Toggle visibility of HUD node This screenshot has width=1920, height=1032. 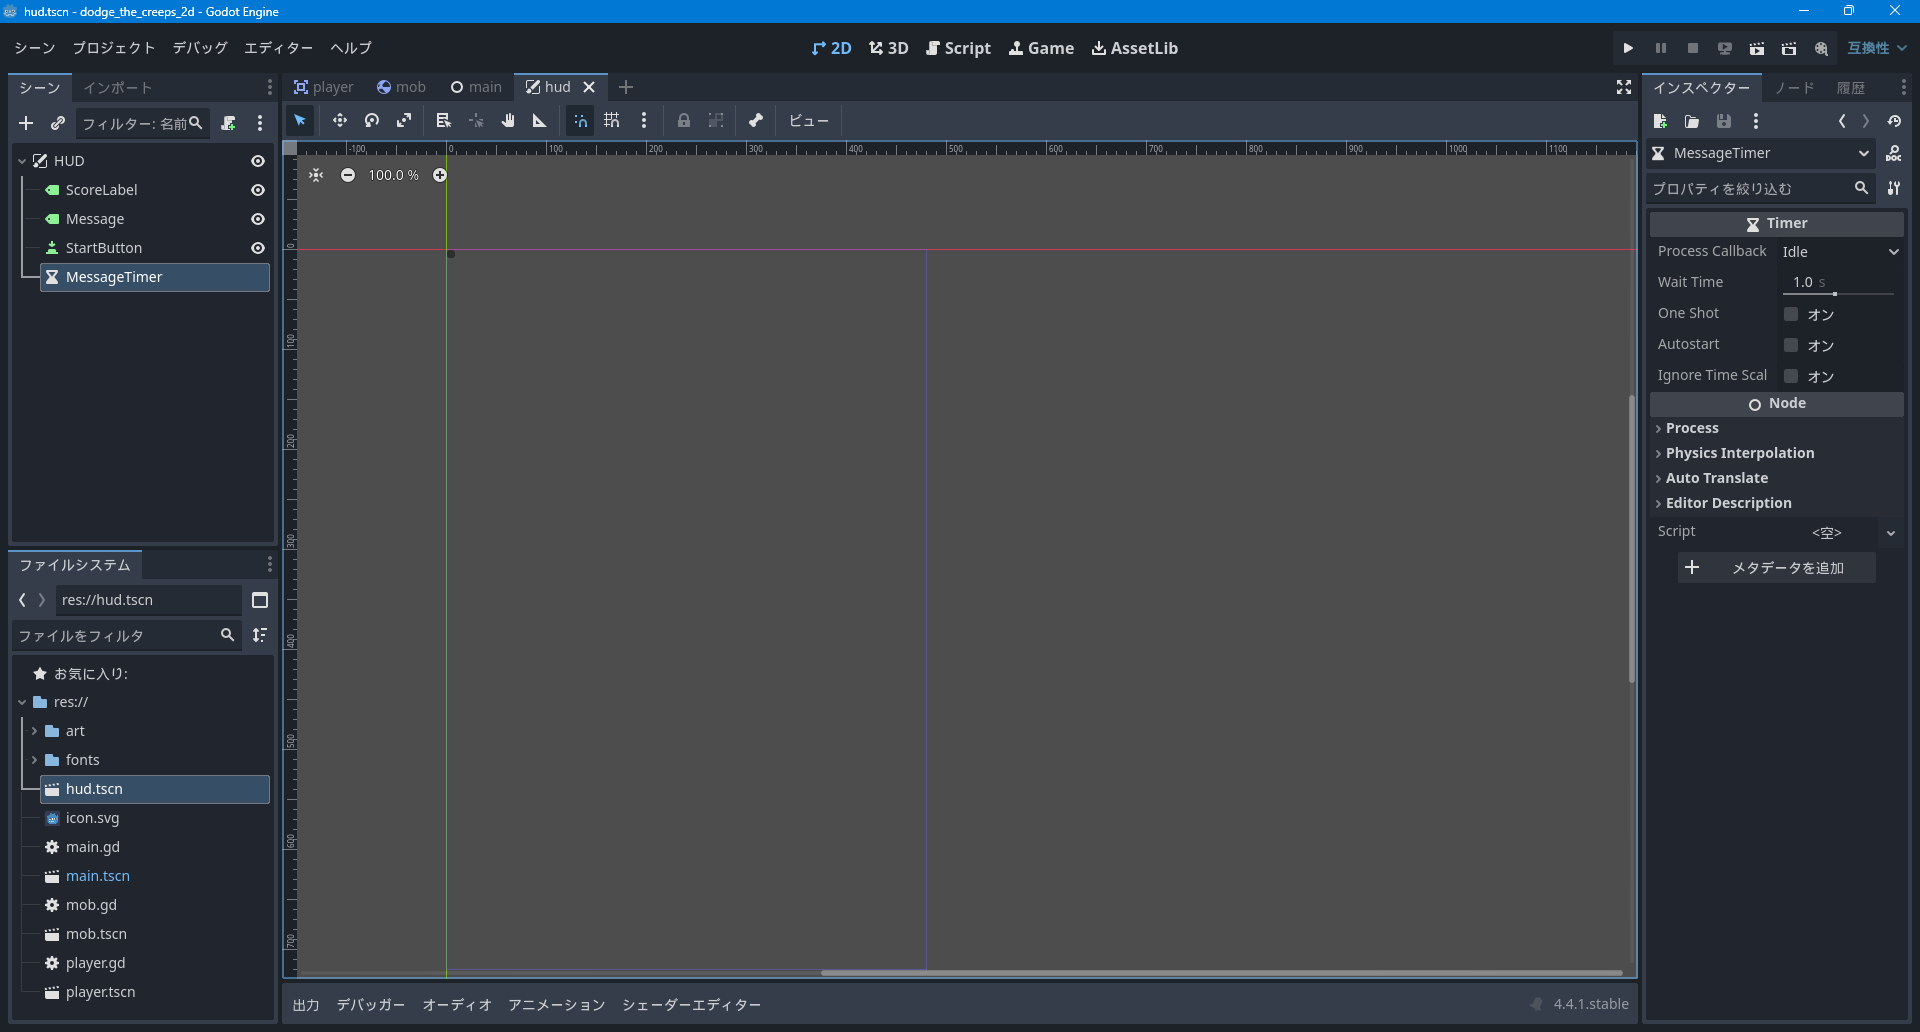[x=258, y=161]
